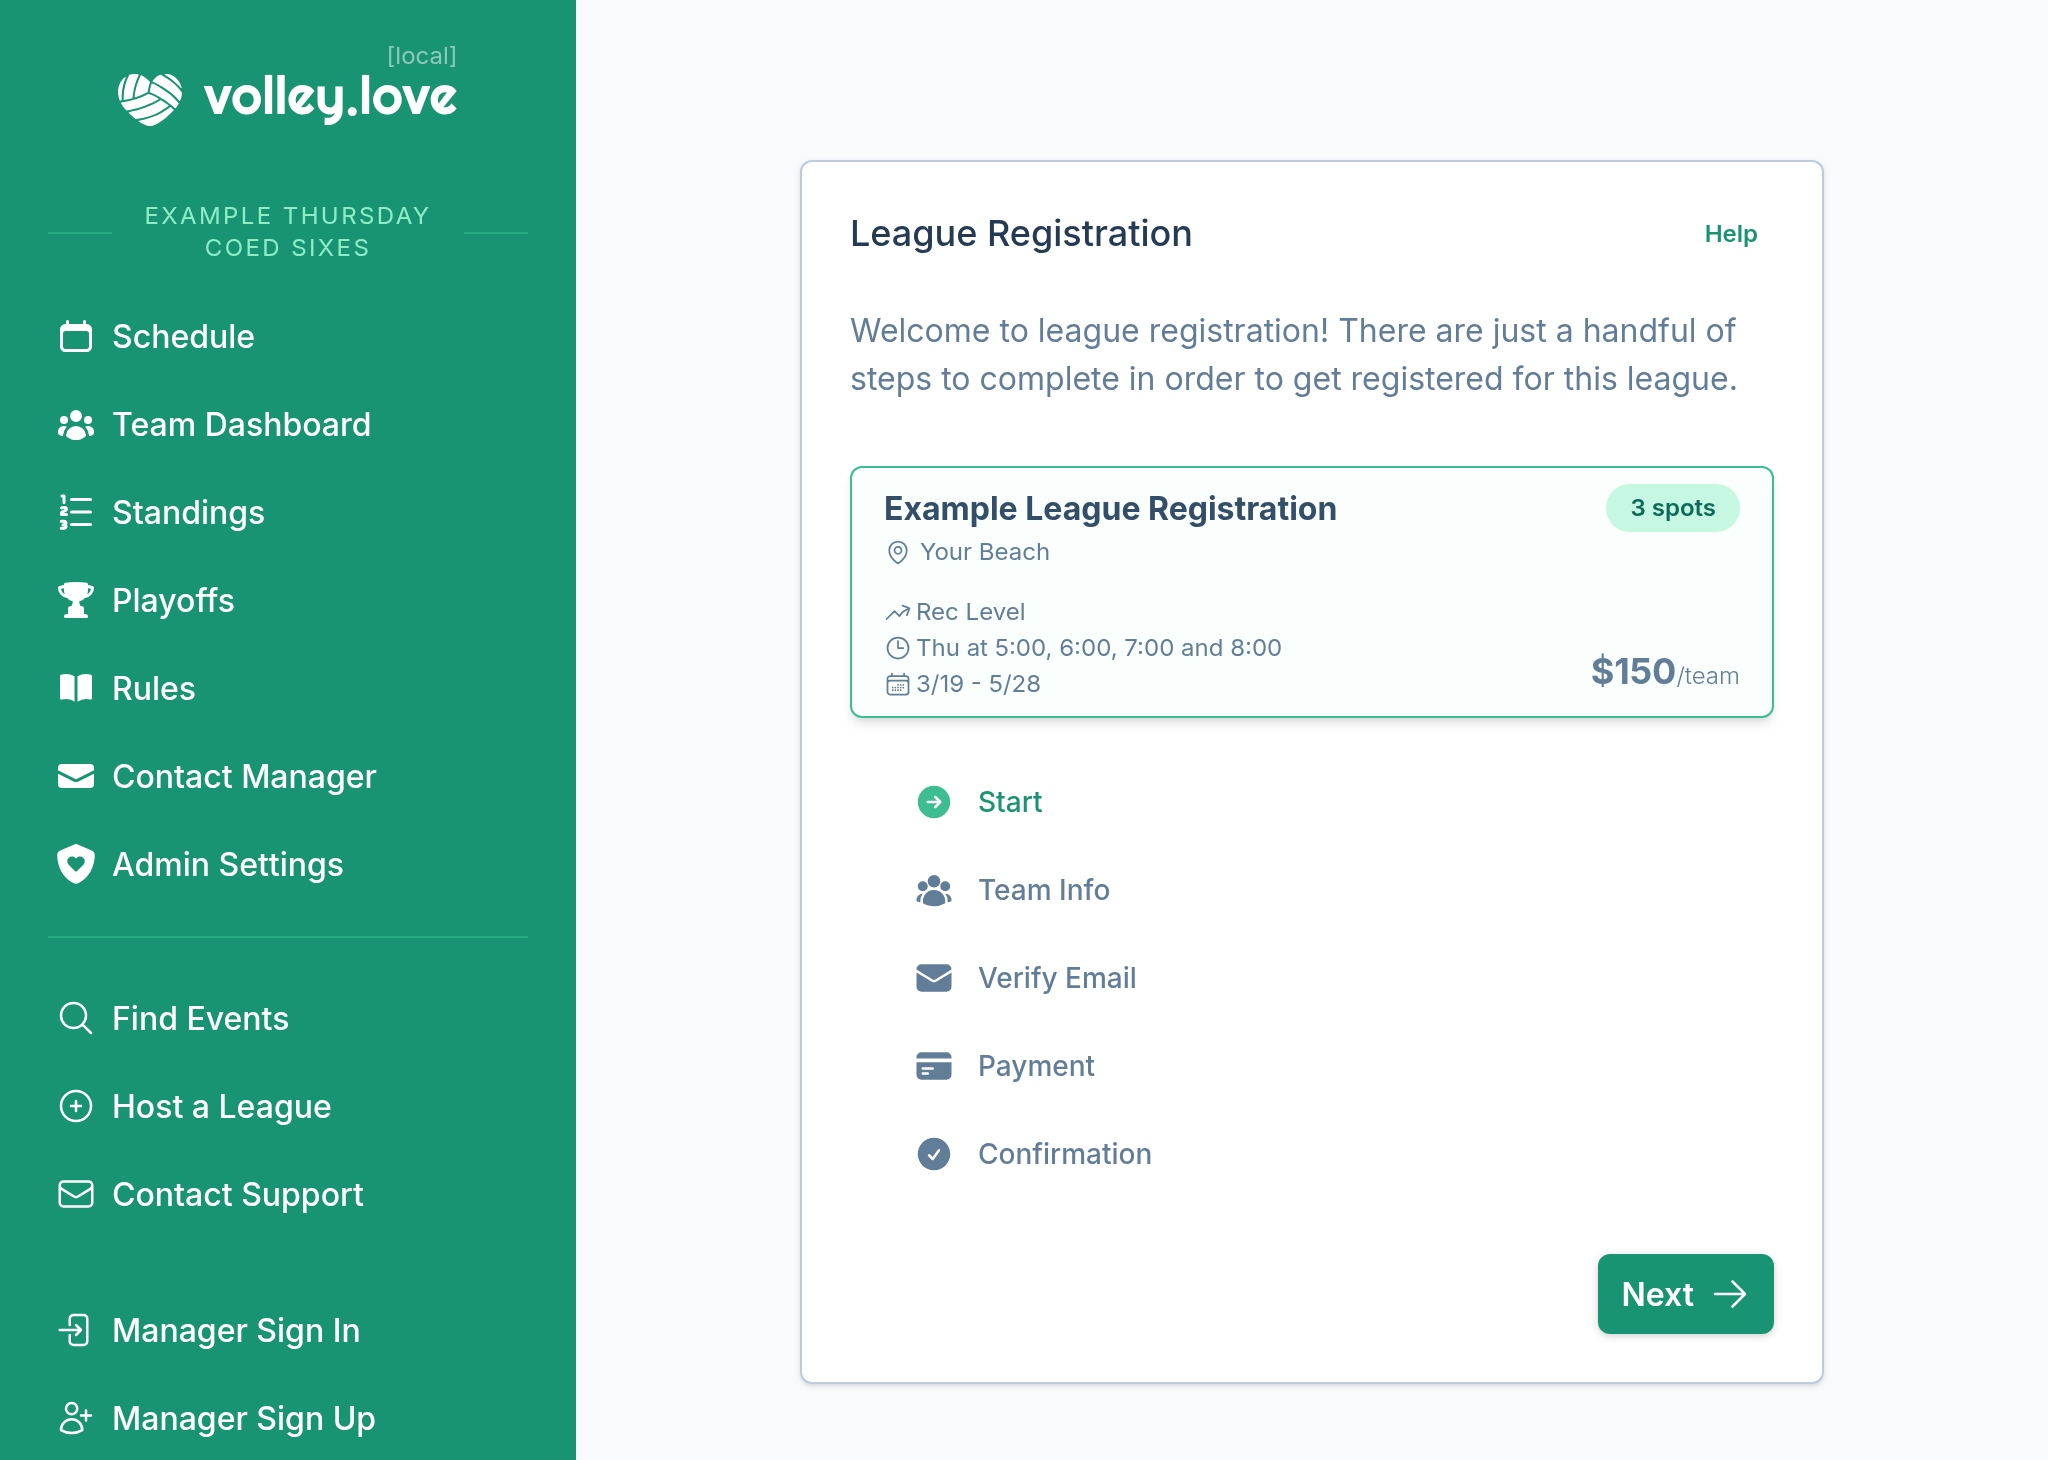The image size is (2048, 1460).
Task: Click the Rules book icon
Action: pos(76,689)
